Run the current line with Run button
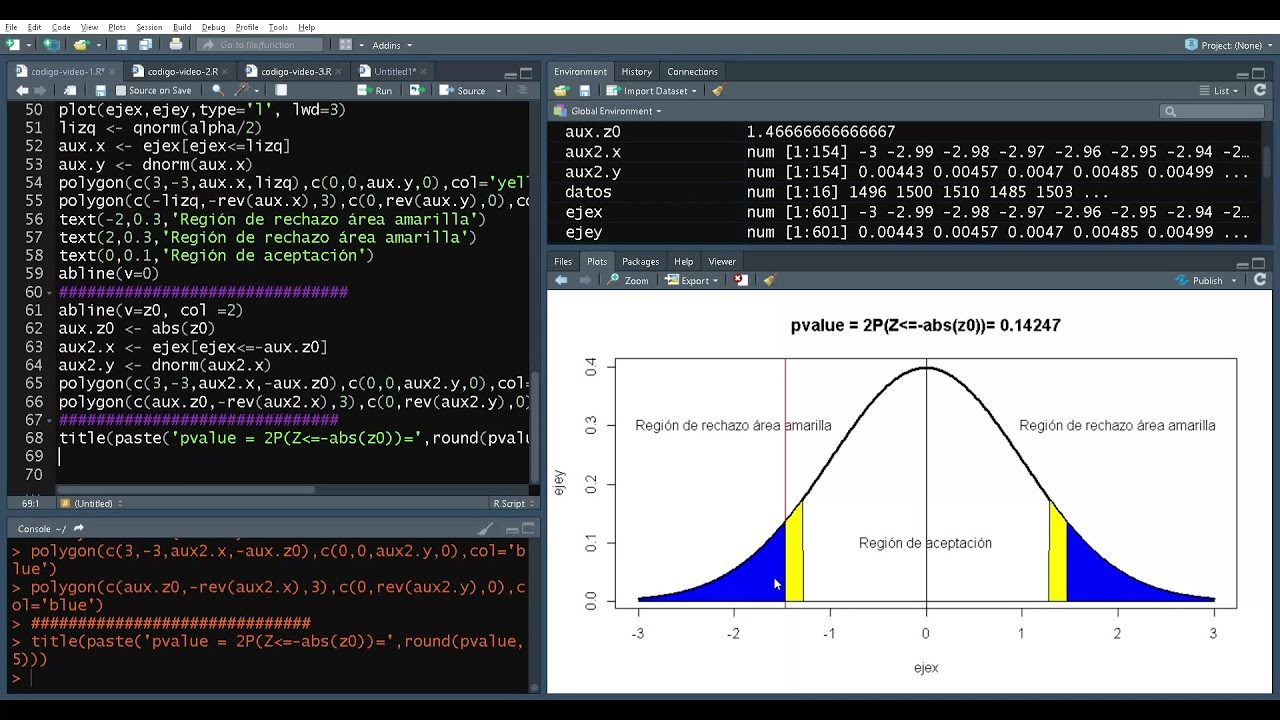The width and height of the screenshot is (1280, 720). (376, 91)
